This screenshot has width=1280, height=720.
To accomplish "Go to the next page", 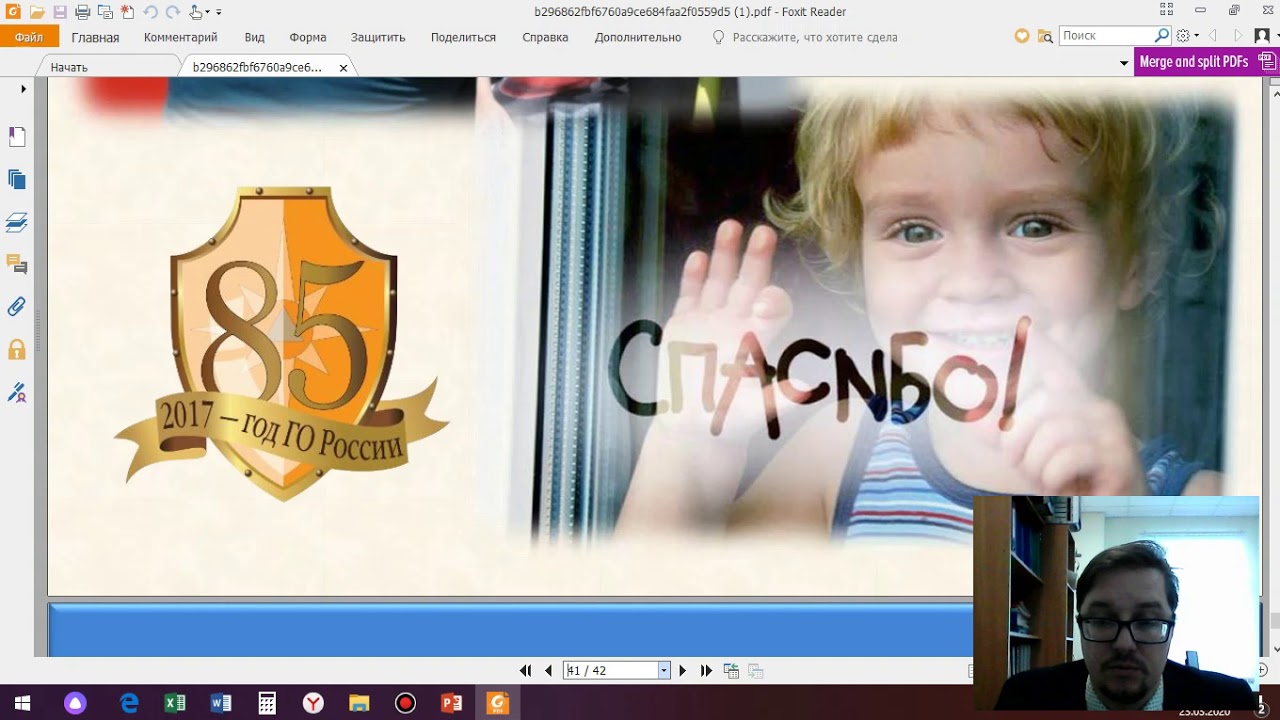I will click(683, 671).
